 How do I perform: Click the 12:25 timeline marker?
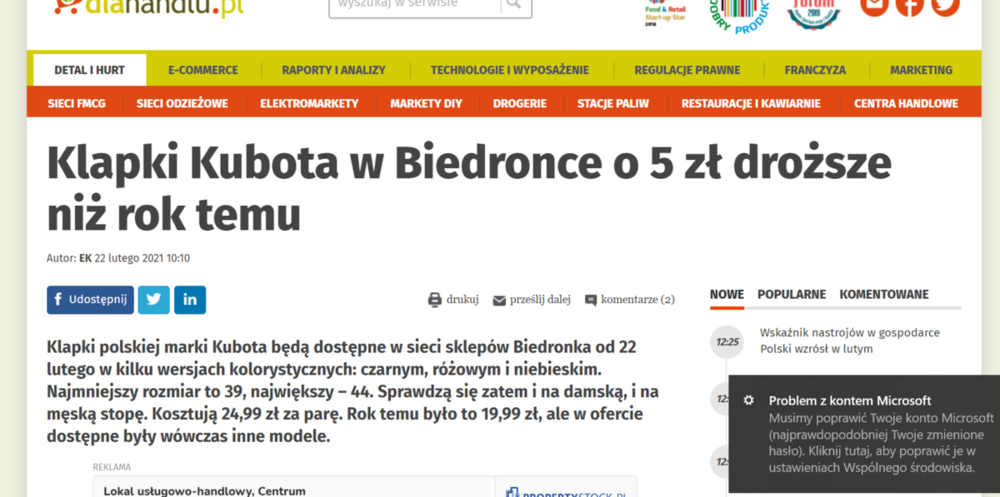727,342
